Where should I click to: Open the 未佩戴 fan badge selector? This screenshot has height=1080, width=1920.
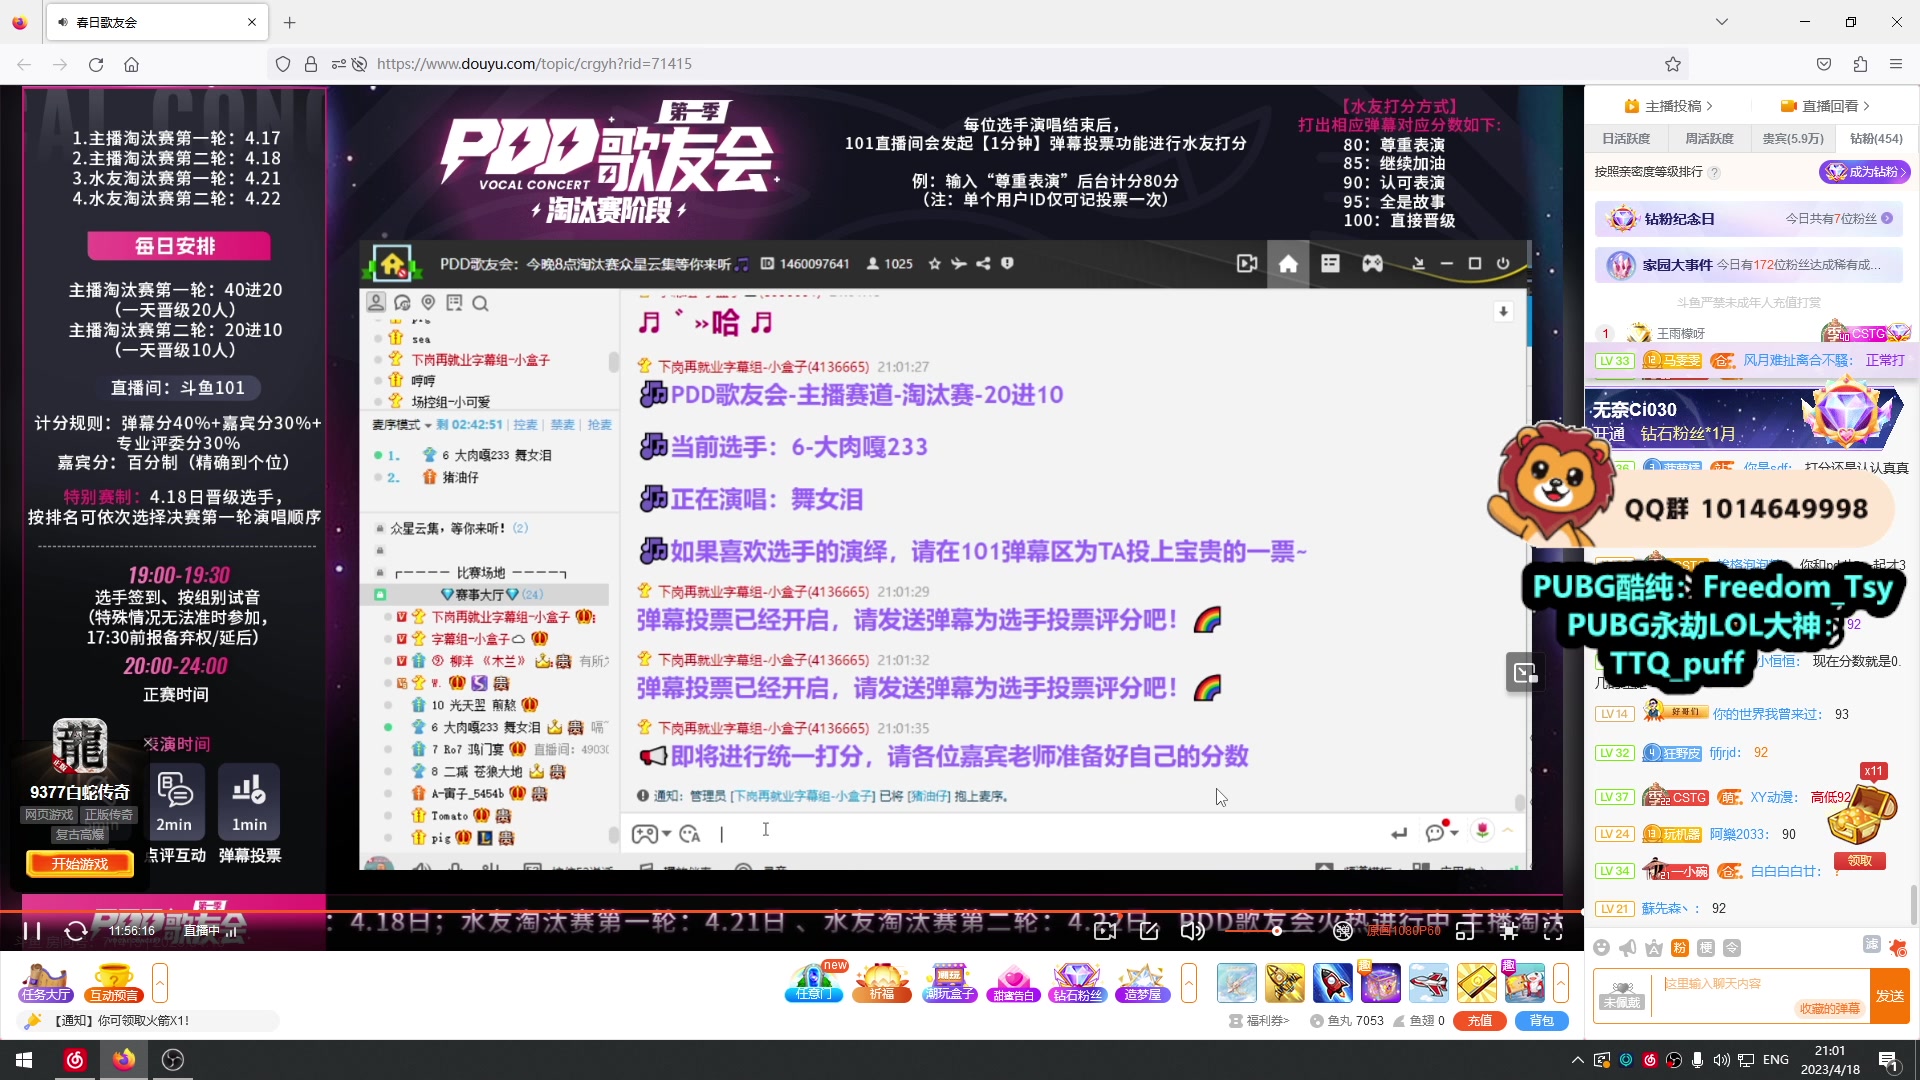(x=1622, y=996)
